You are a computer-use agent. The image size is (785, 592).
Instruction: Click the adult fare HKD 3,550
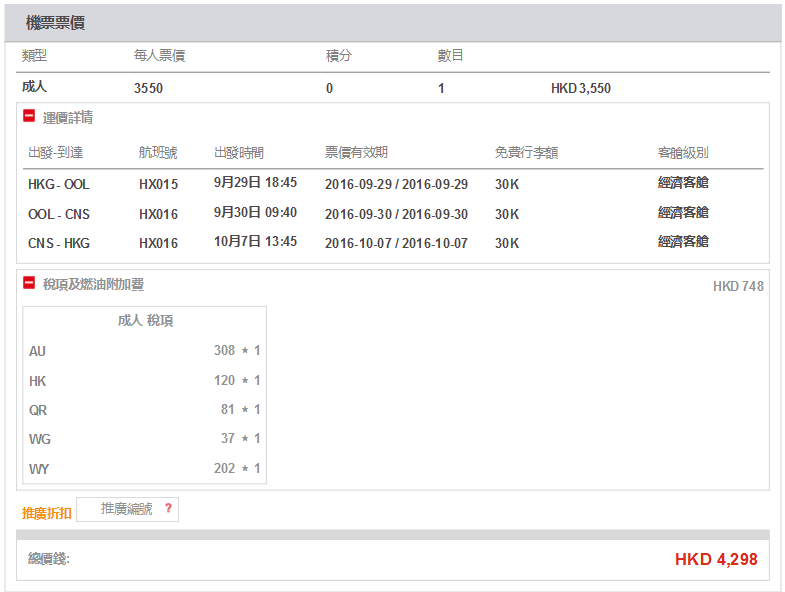tap(581, 89)
